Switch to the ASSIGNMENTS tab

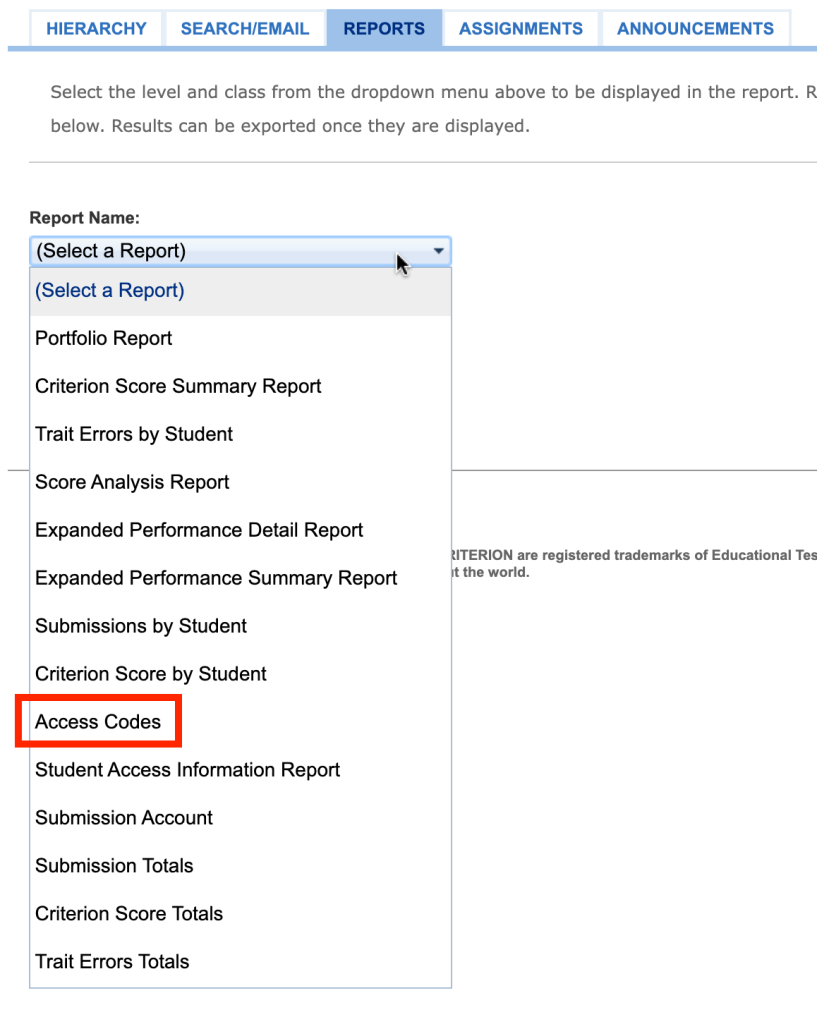[521, 28]
